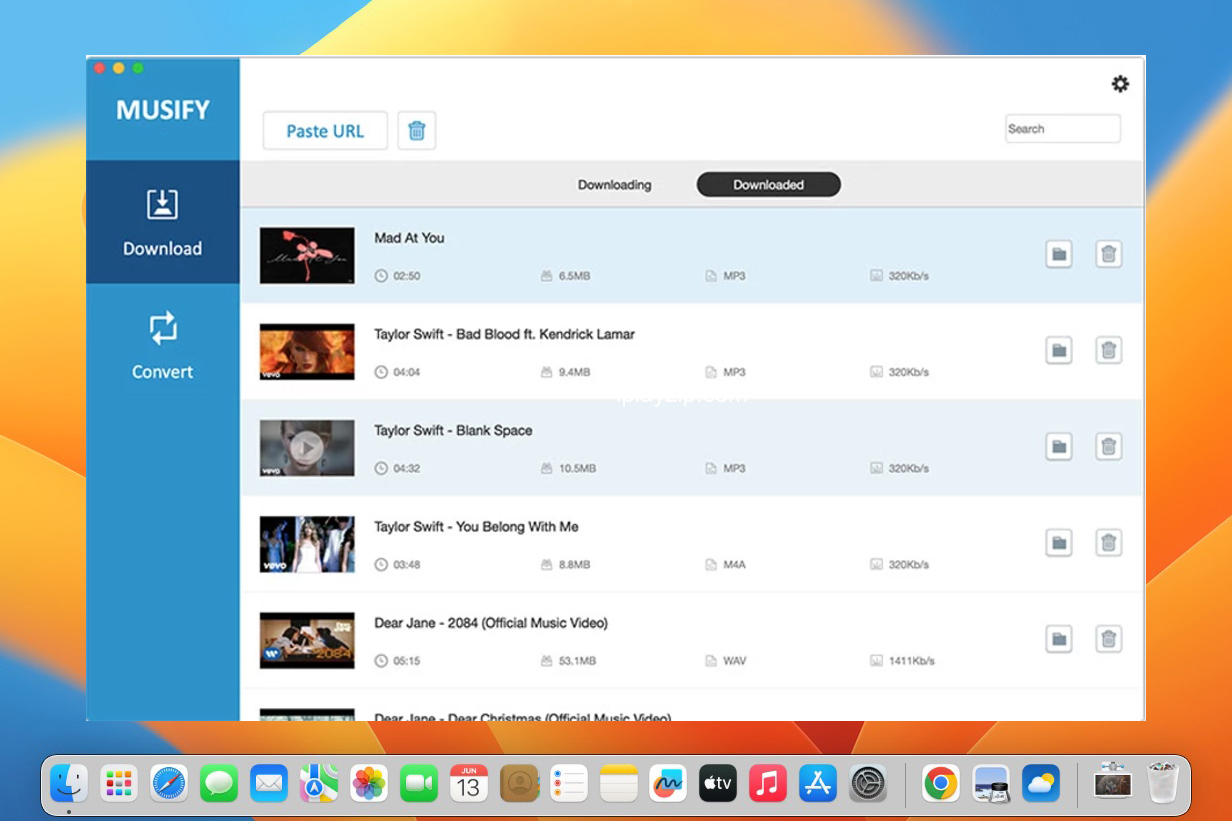The image size is (1232, 821).
Task: Click the You Belong With Me thumbnail
Action: click(307, 544)
